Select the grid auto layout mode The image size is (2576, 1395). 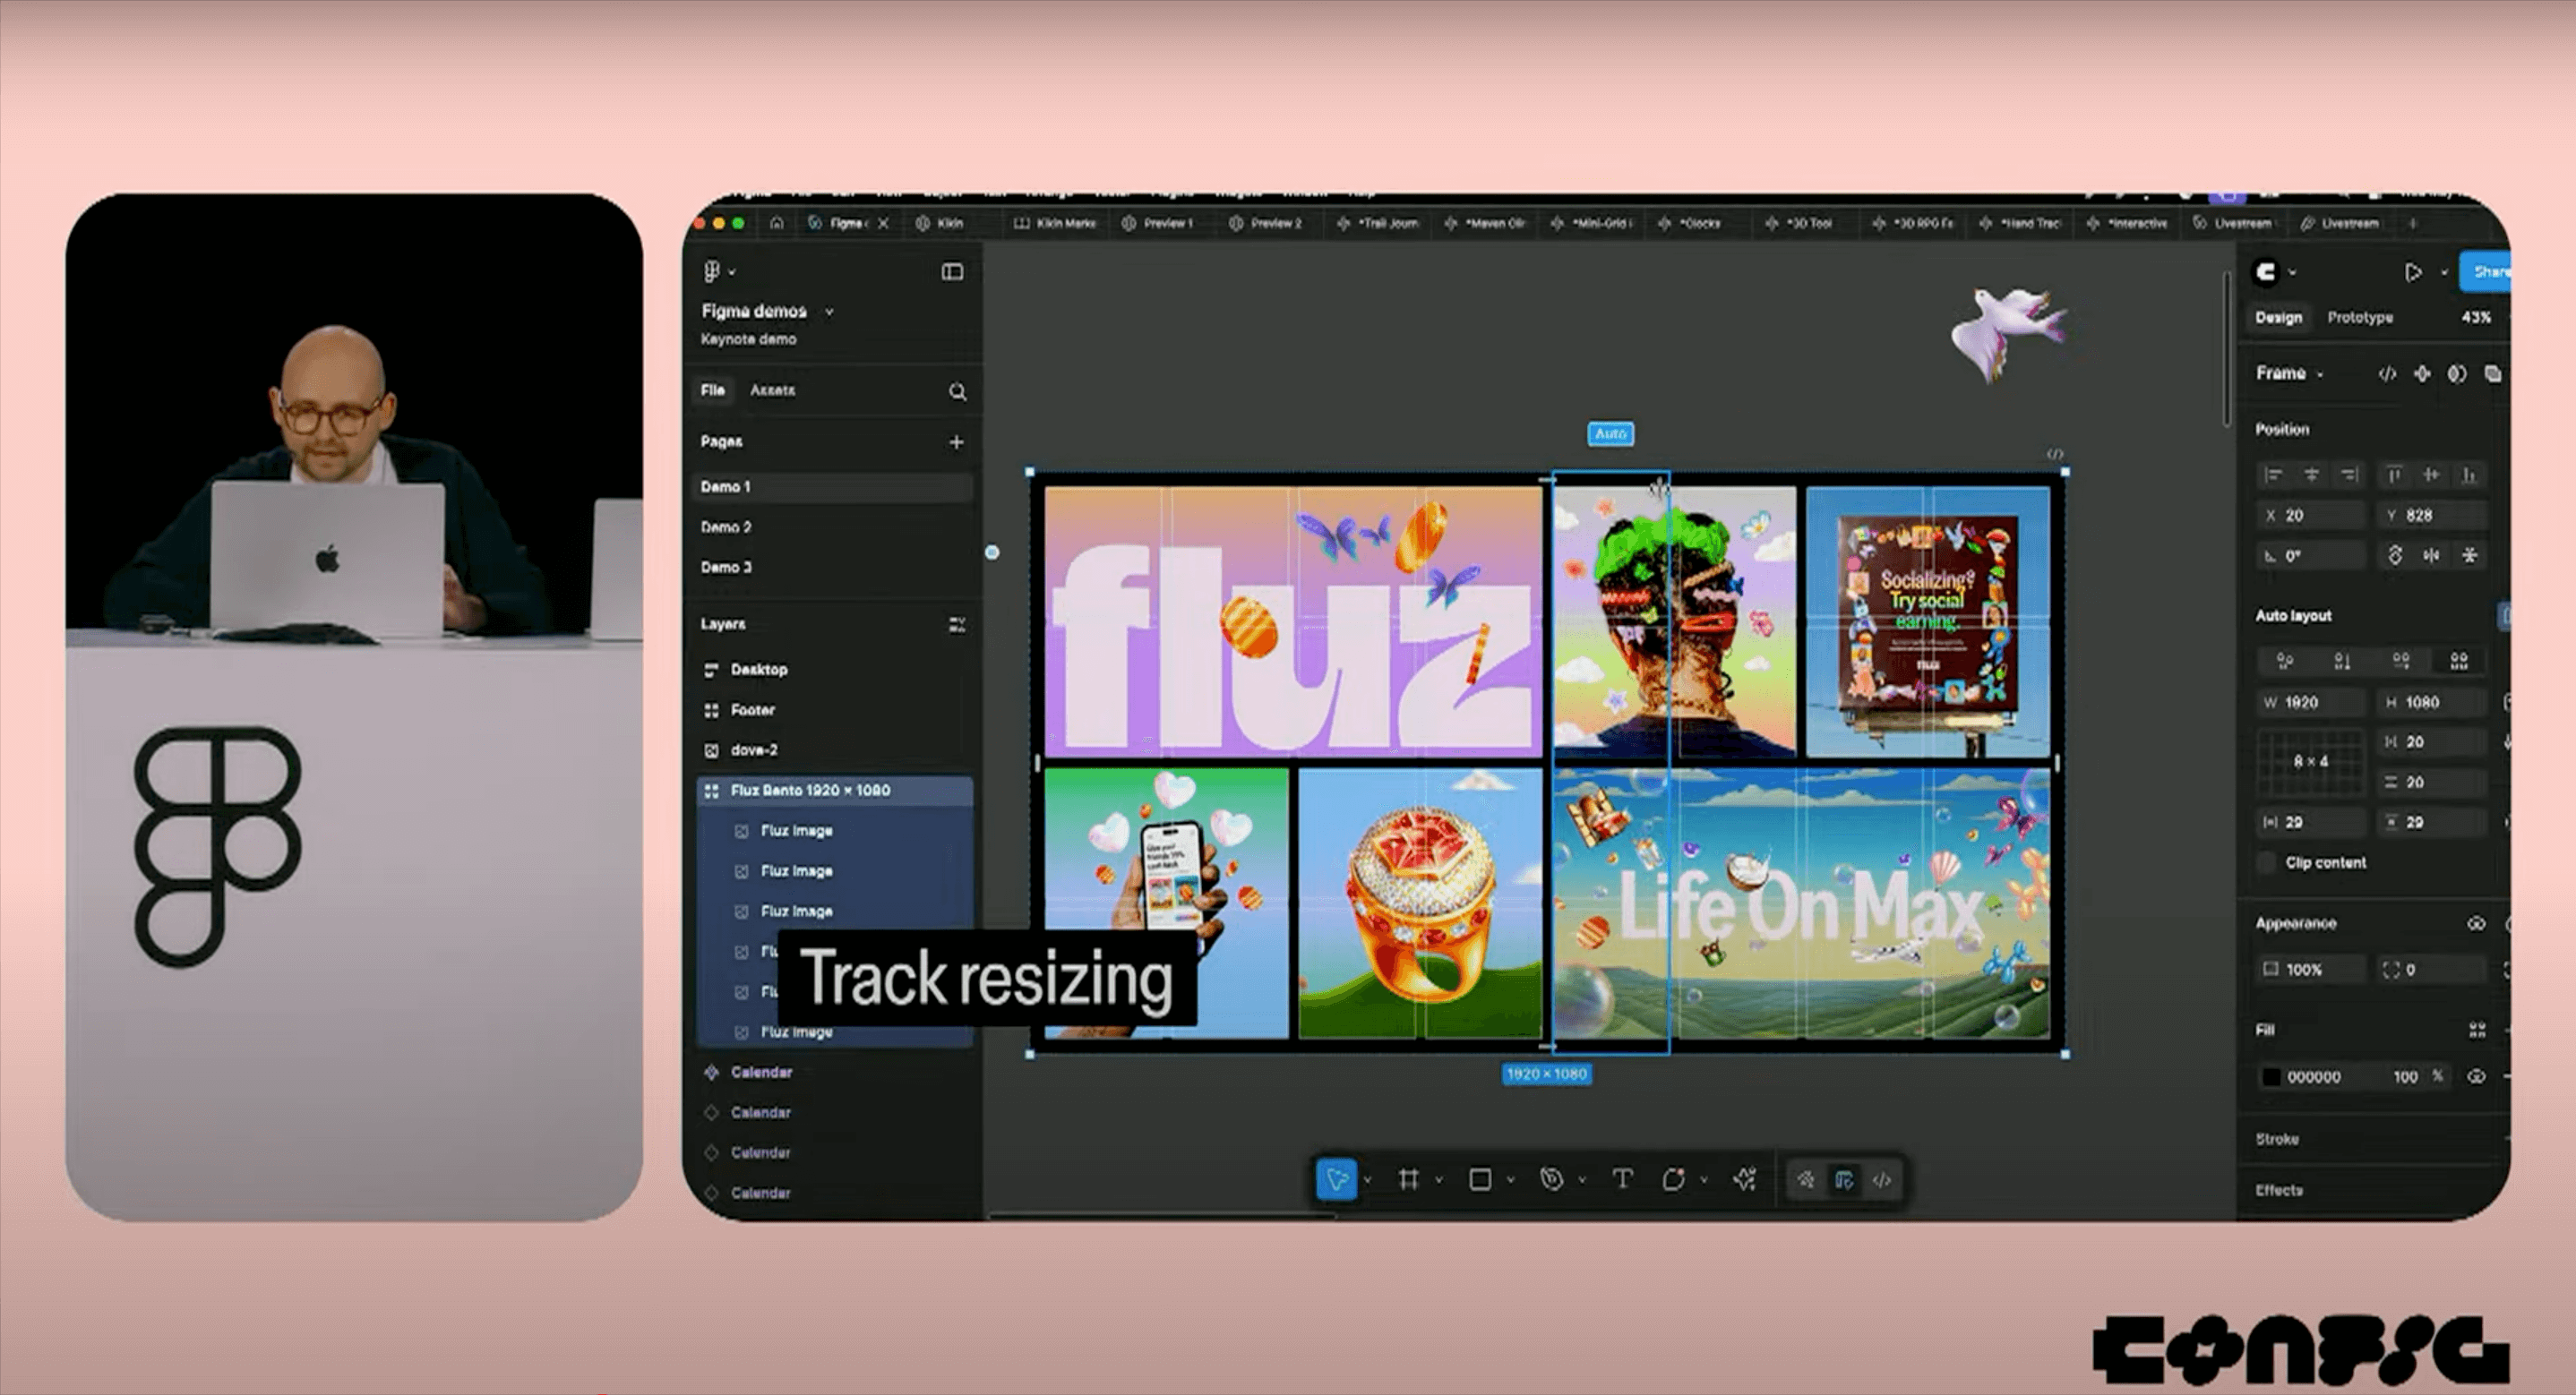2459,661
